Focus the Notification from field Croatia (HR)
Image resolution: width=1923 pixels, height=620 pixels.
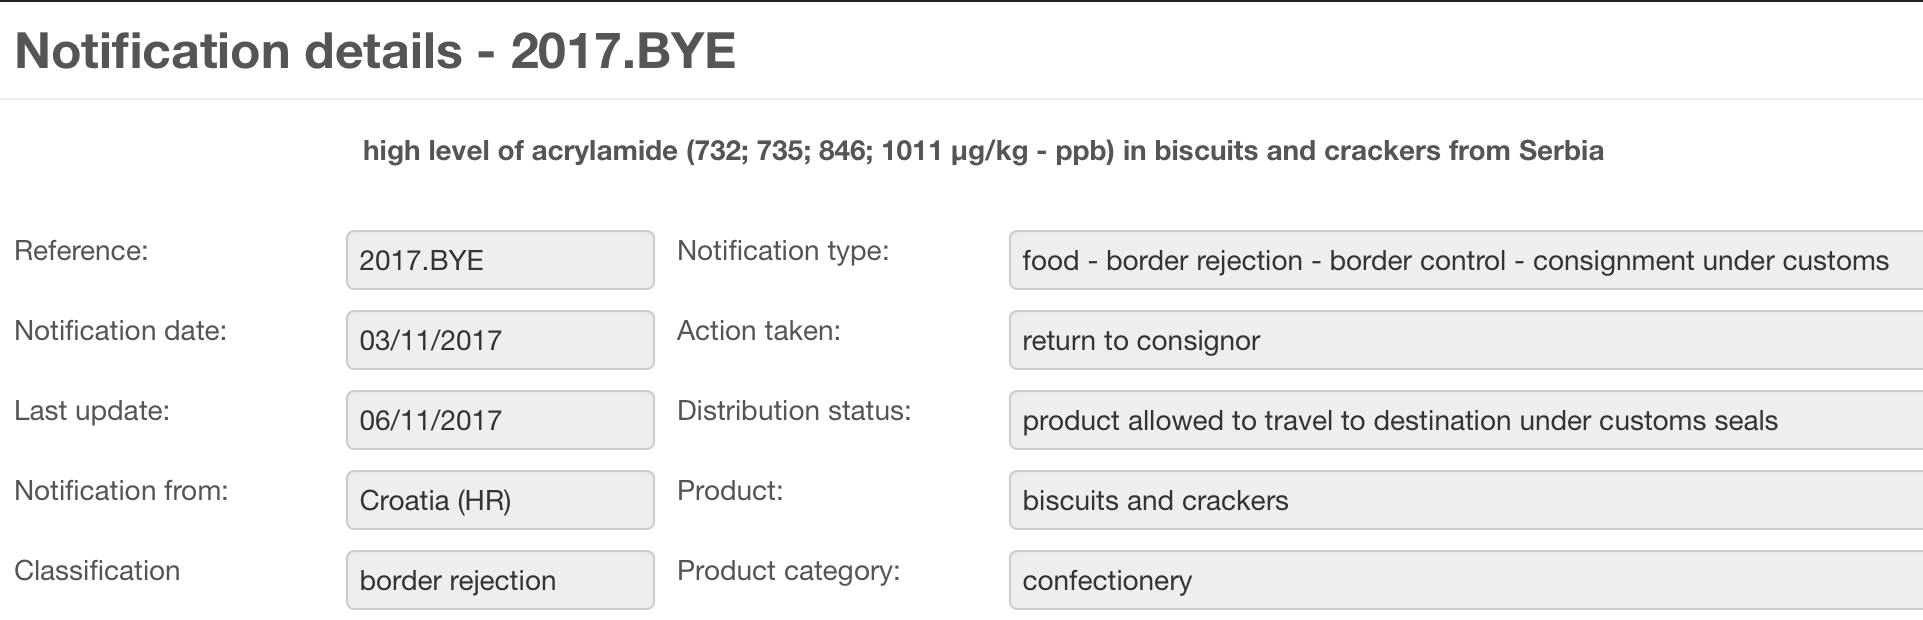500,500
